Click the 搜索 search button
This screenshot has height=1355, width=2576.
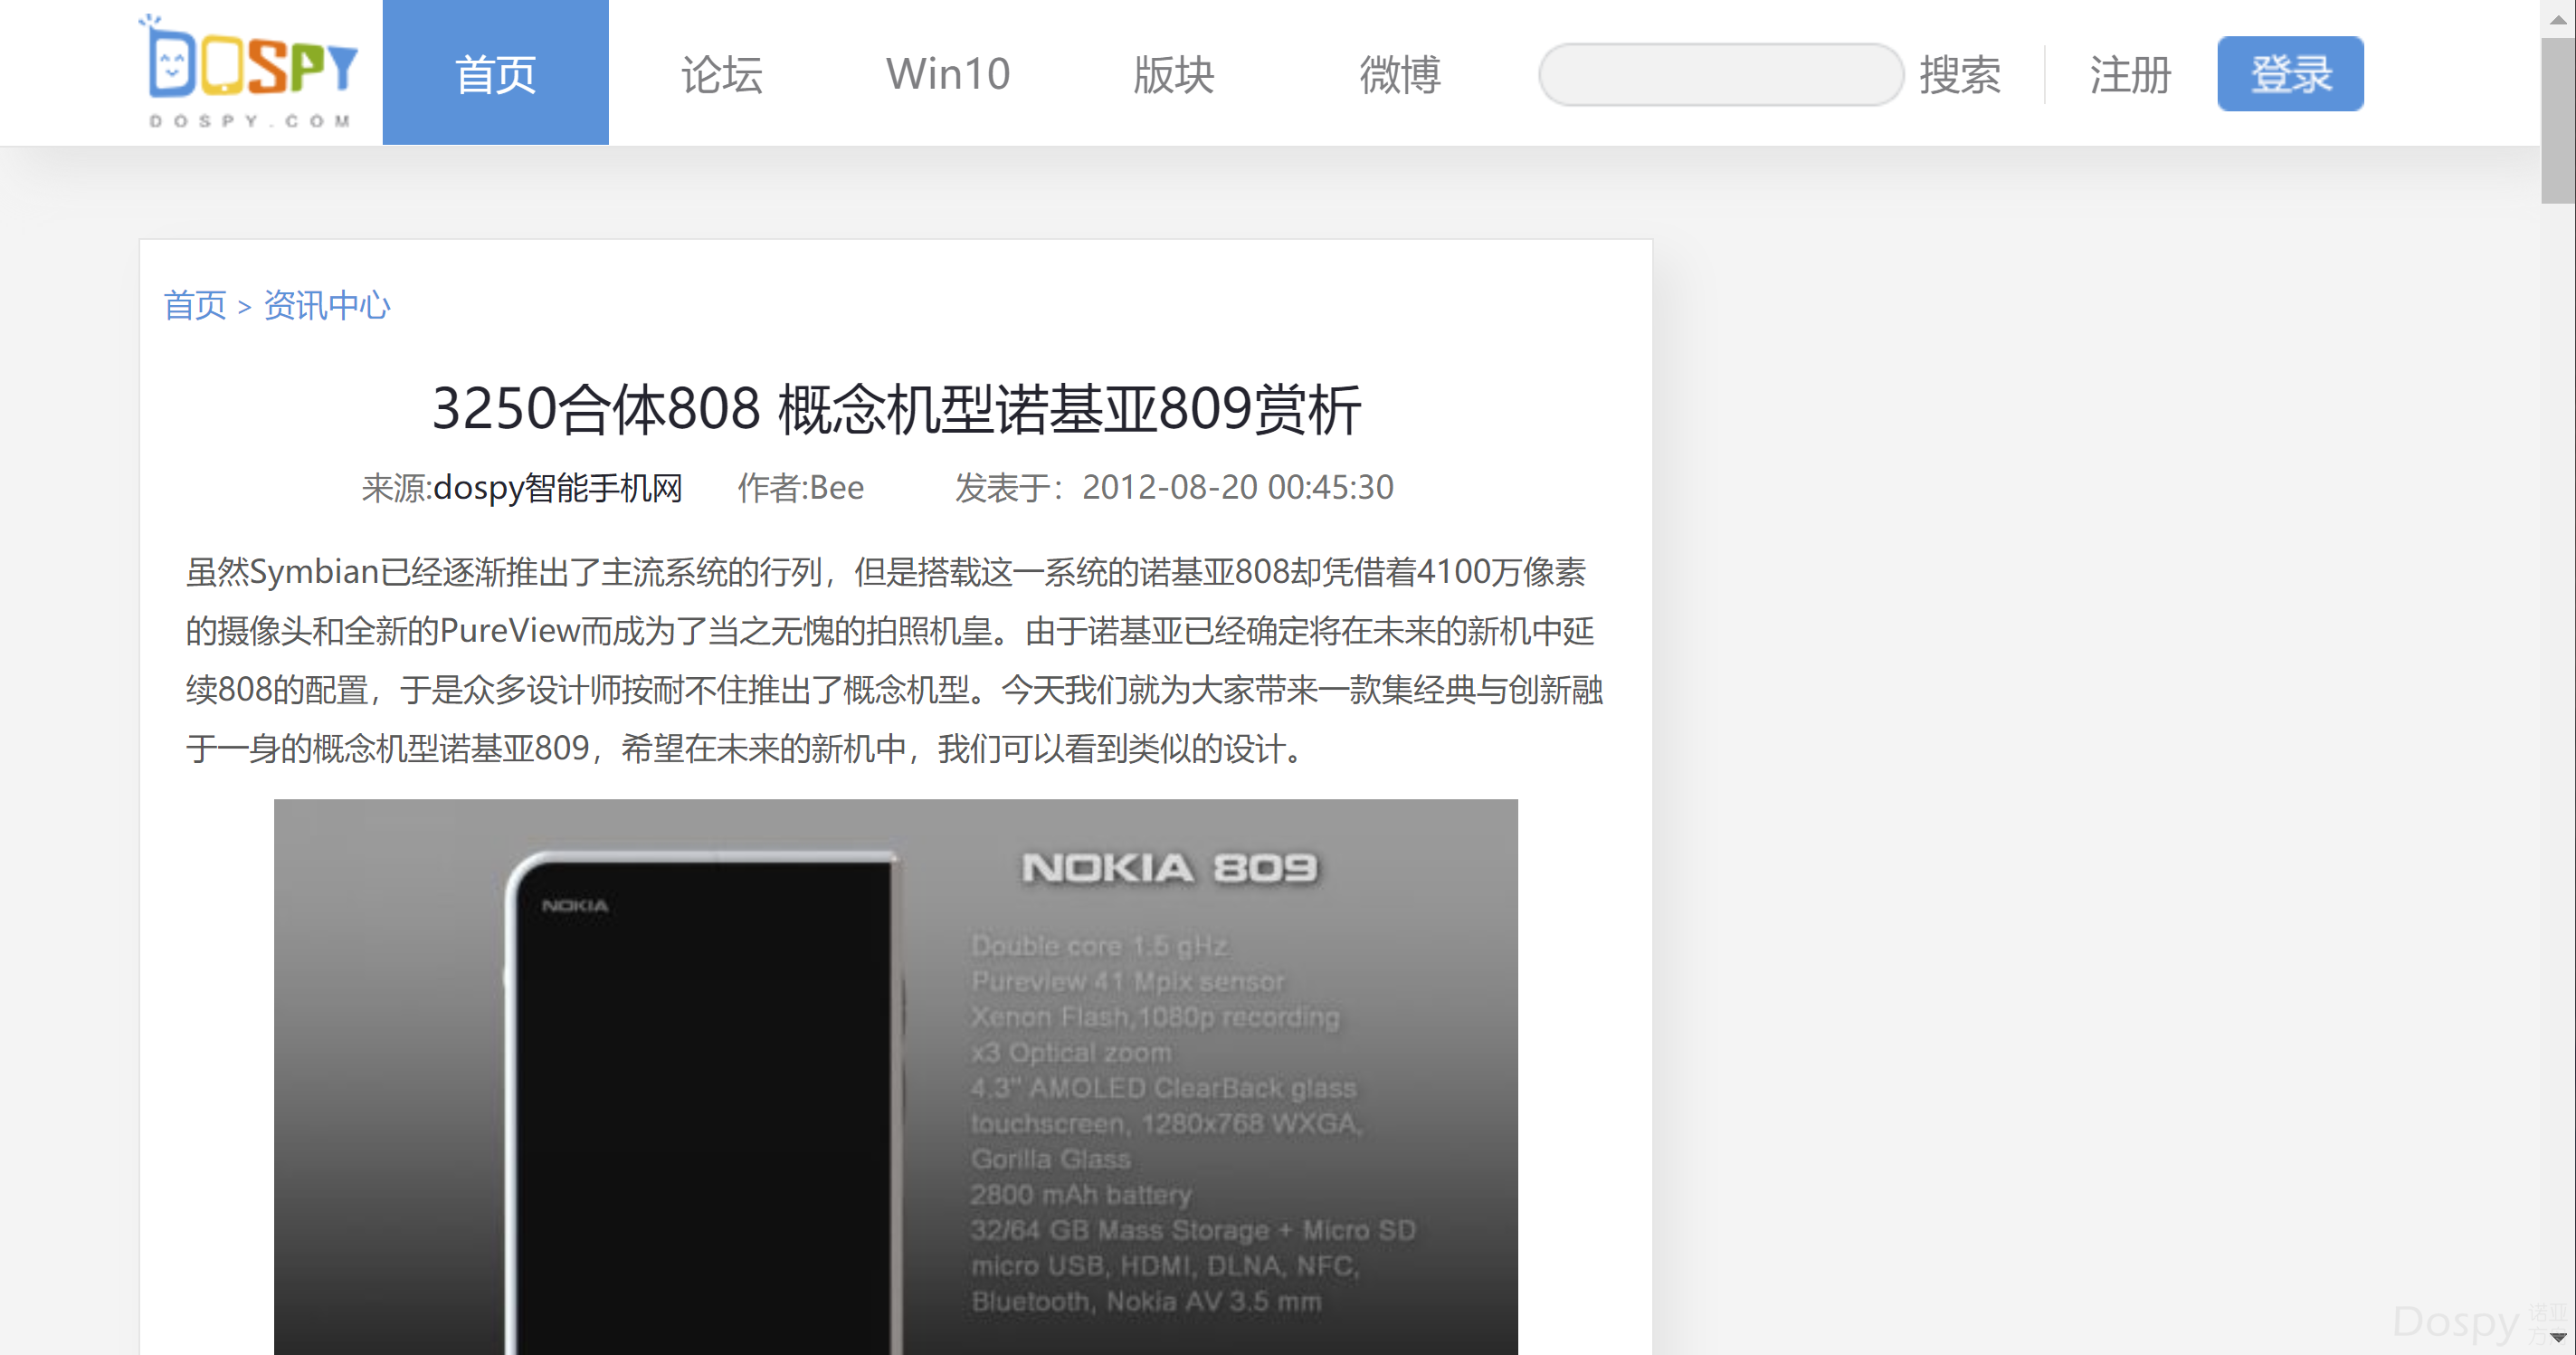click(x=1959, y=75)
